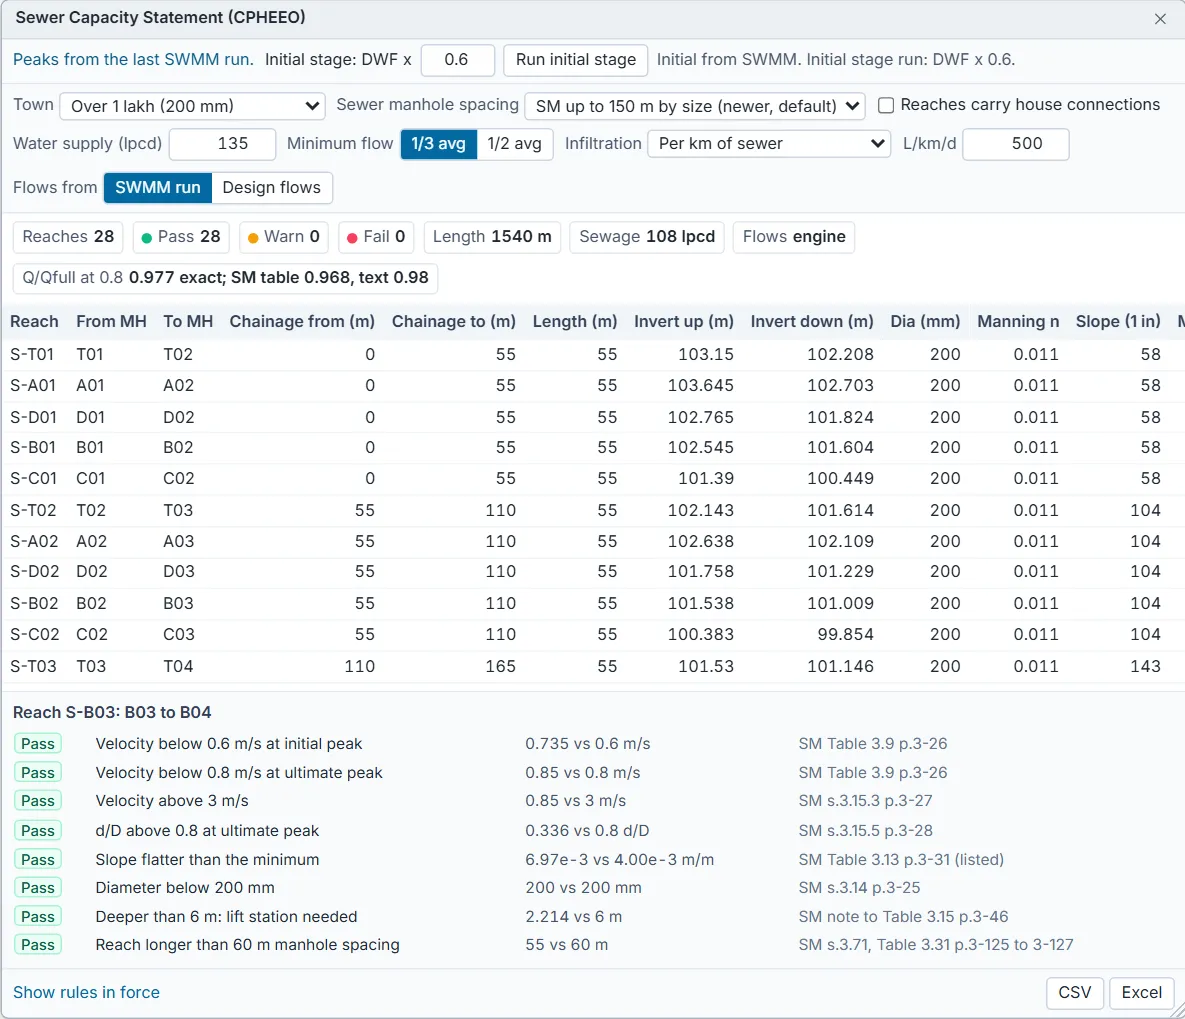
Task: Open 'Peaks from the last SWMM run' link
Action: pyautogui.click(x=133, y=60)
